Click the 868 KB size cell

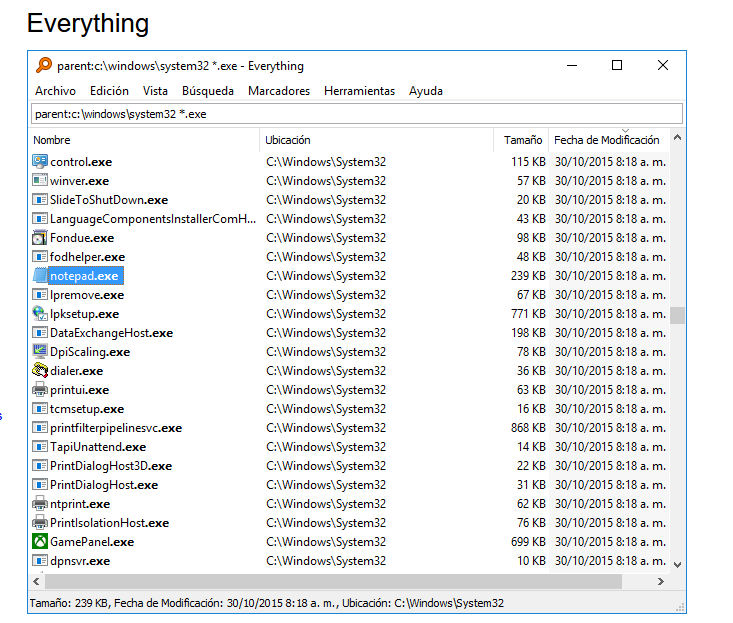coord(528,428)
